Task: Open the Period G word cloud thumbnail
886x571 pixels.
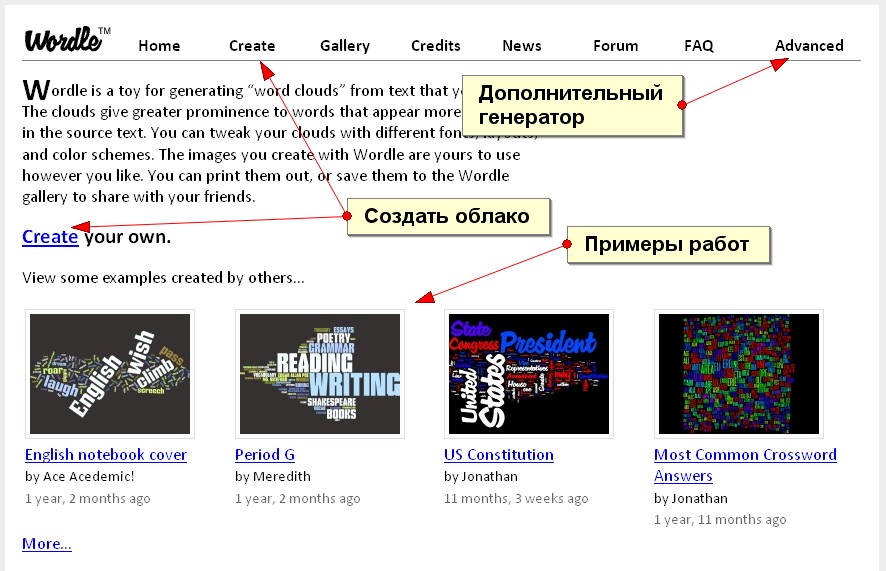Action: coord(320,374)
